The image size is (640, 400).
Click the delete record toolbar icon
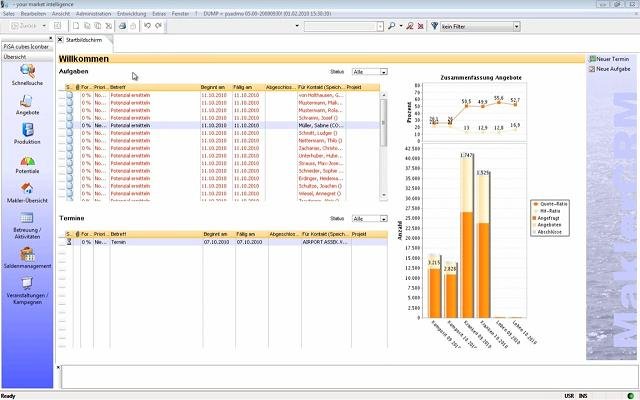point(109,26)
